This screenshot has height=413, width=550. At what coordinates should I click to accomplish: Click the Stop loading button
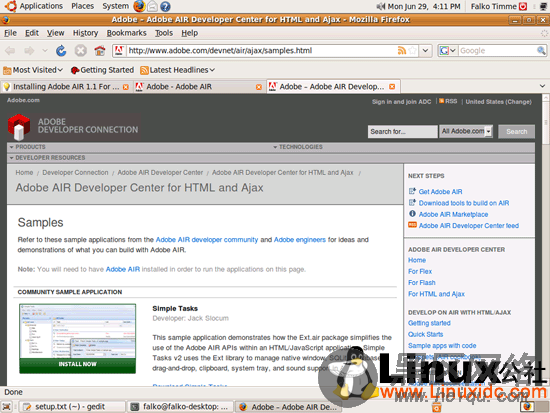[81, 51]
